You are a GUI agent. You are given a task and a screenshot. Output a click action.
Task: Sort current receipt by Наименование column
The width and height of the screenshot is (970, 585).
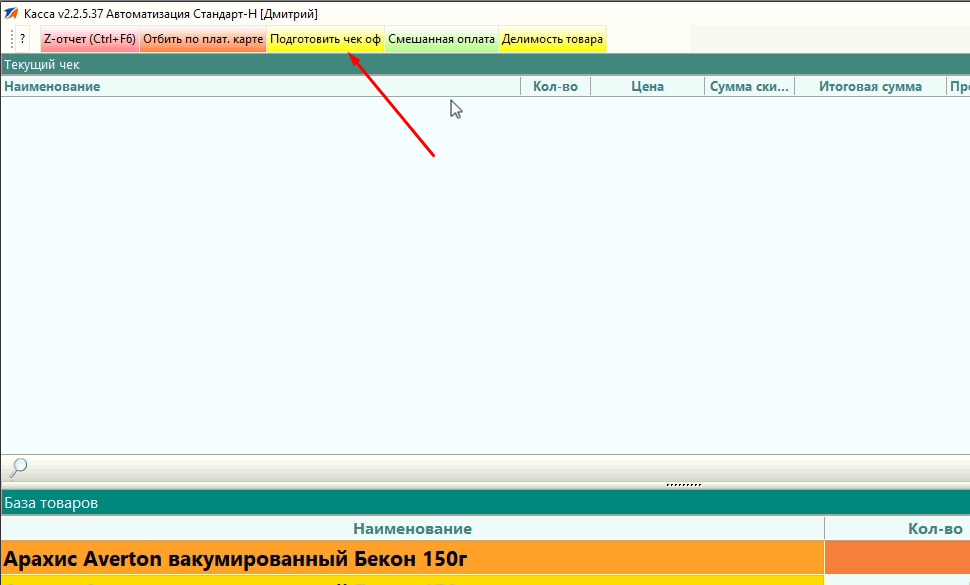click(x=260, y=87)
